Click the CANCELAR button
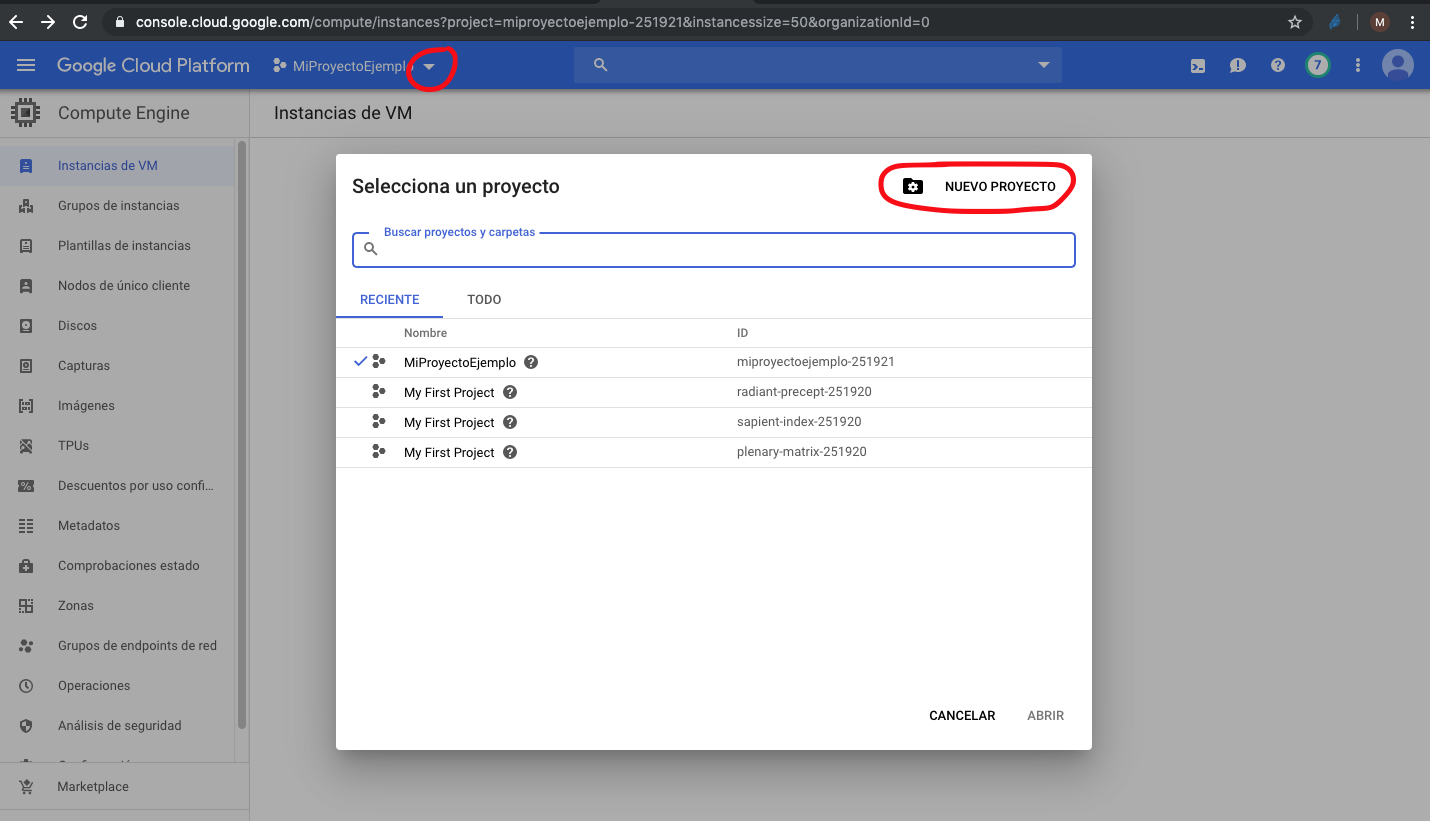 (962, 716)
